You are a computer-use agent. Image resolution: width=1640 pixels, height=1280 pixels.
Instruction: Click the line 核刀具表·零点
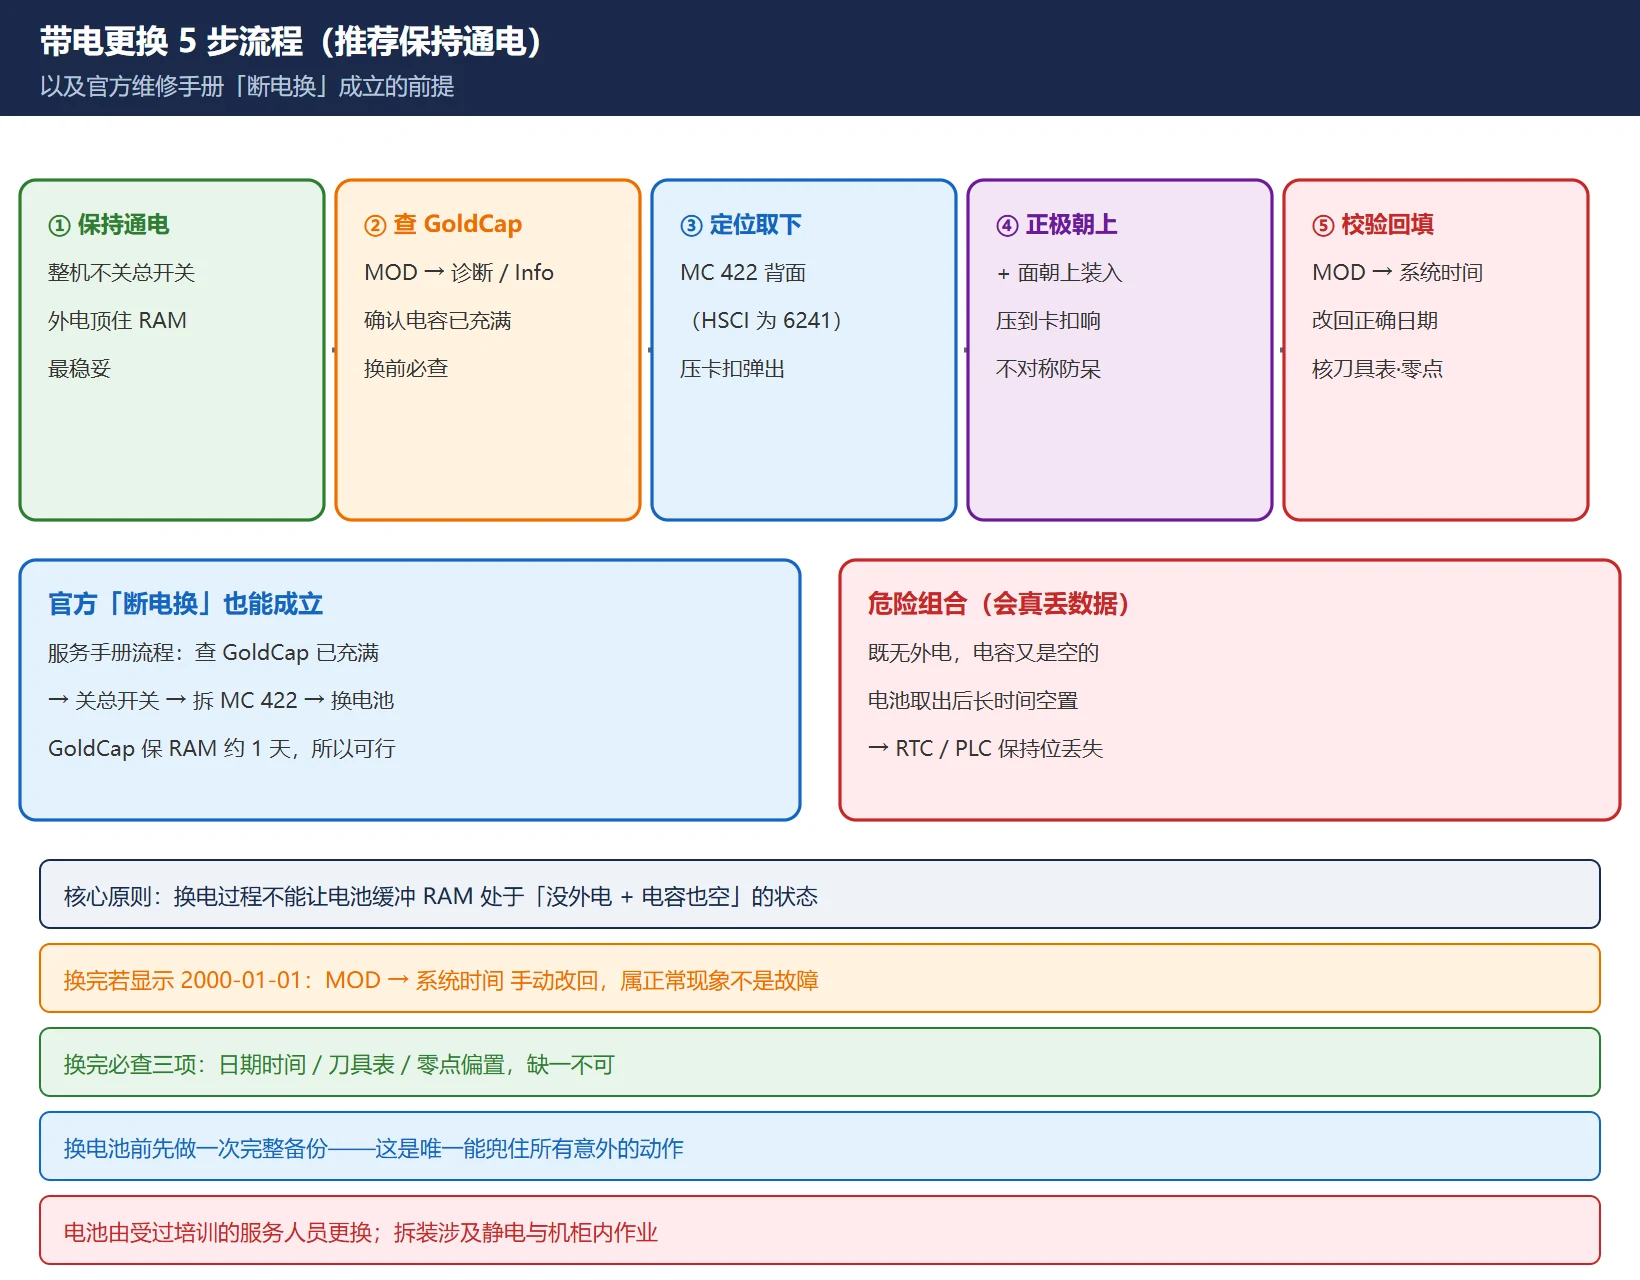coord(1377,368)
